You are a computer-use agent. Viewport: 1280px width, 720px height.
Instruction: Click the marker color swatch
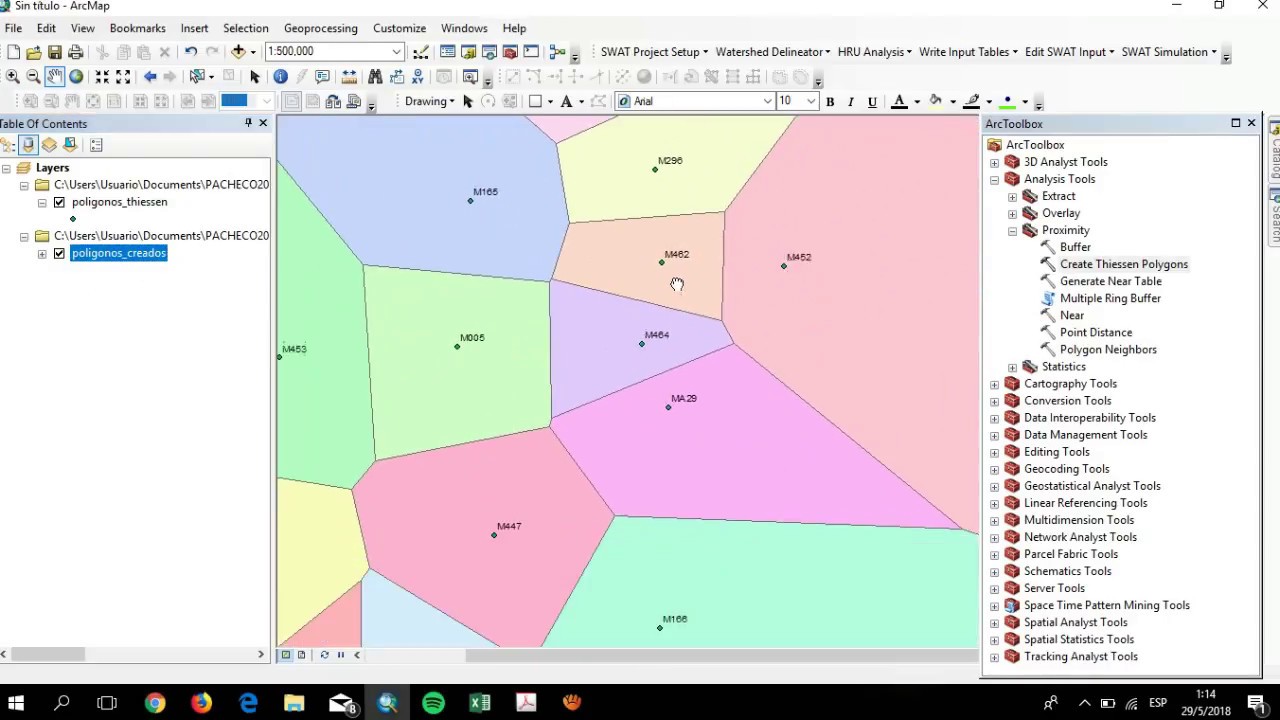point(1007,101)
